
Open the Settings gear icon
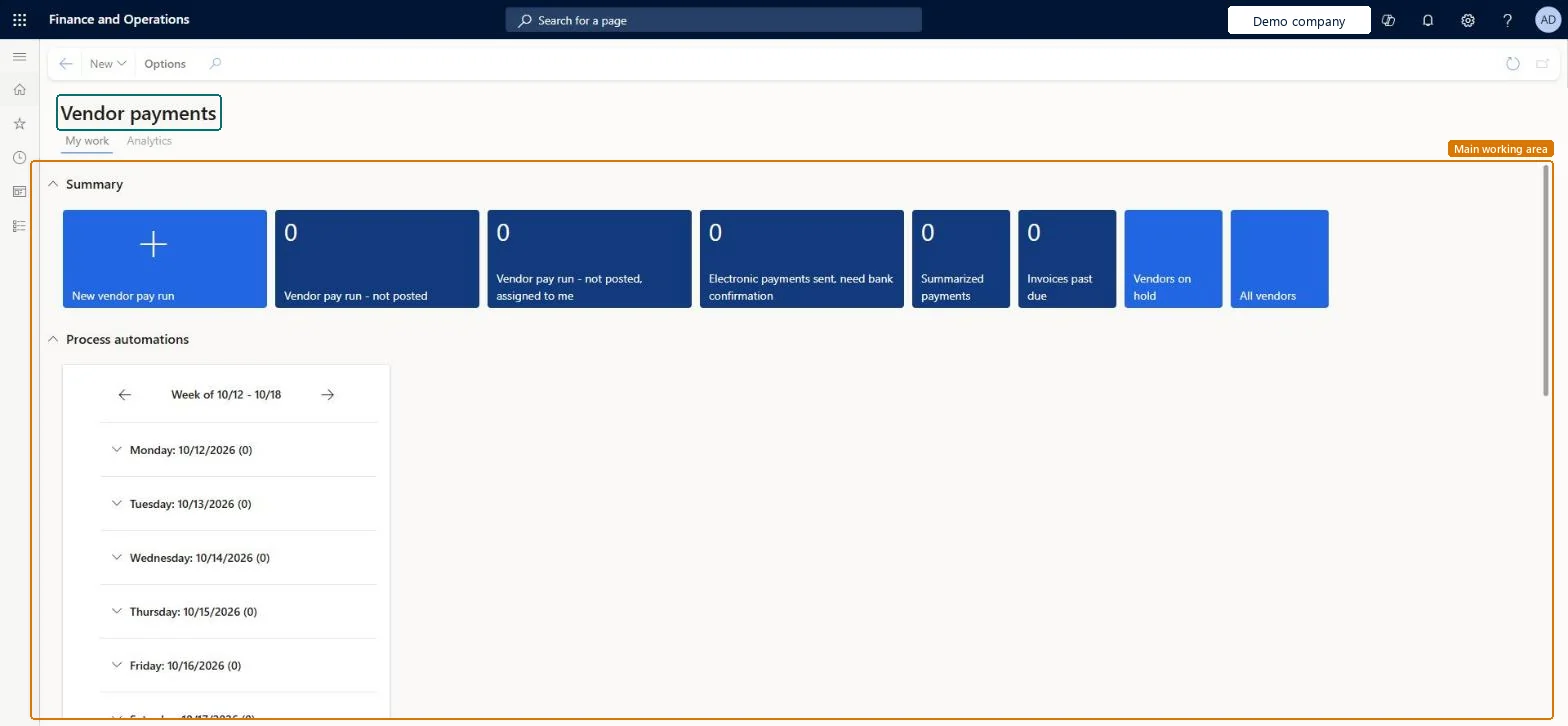(1468, 20)
